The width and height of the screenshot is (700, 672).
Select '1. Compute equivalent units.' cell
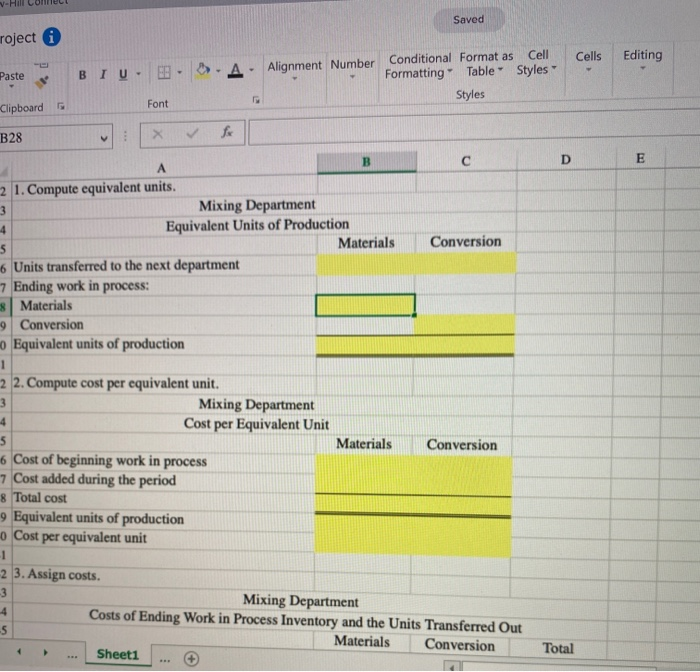164,188
